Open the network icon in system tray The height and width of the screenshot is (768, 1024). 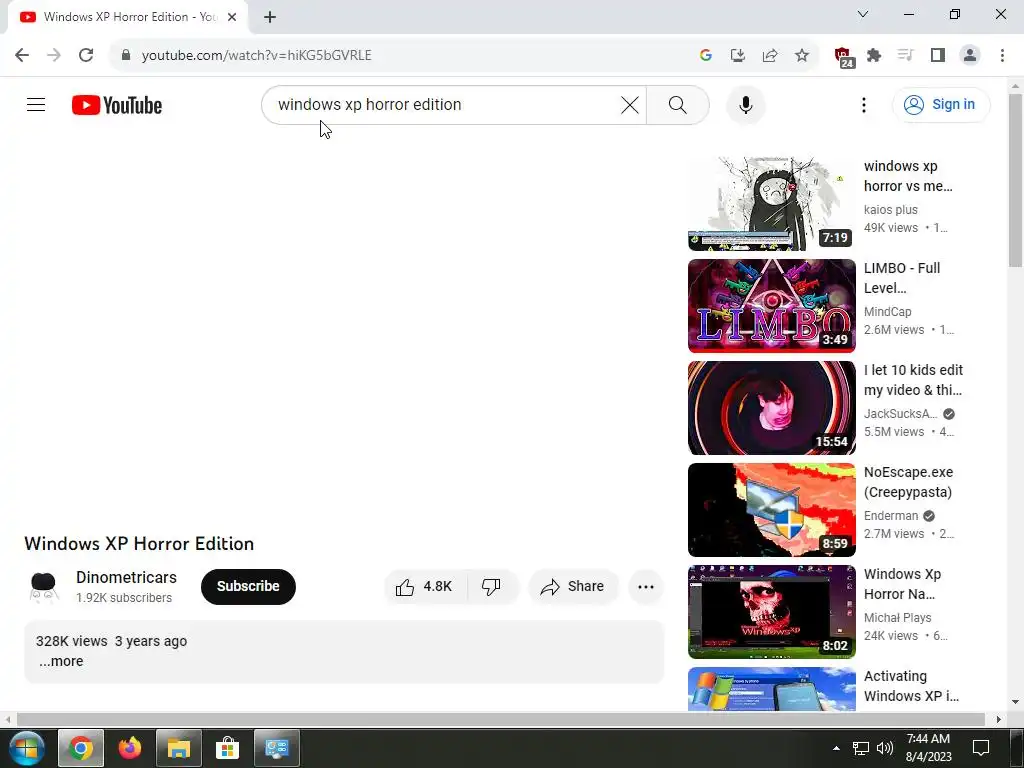pyautogui.click(x=861, y=748)
